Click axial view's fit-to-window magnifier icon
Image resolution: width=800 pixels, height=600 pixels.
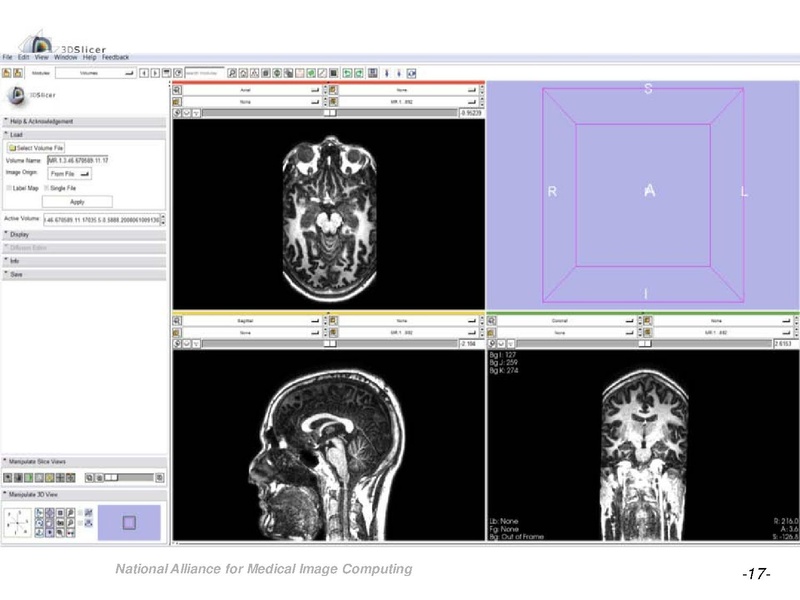click(177, 90)
